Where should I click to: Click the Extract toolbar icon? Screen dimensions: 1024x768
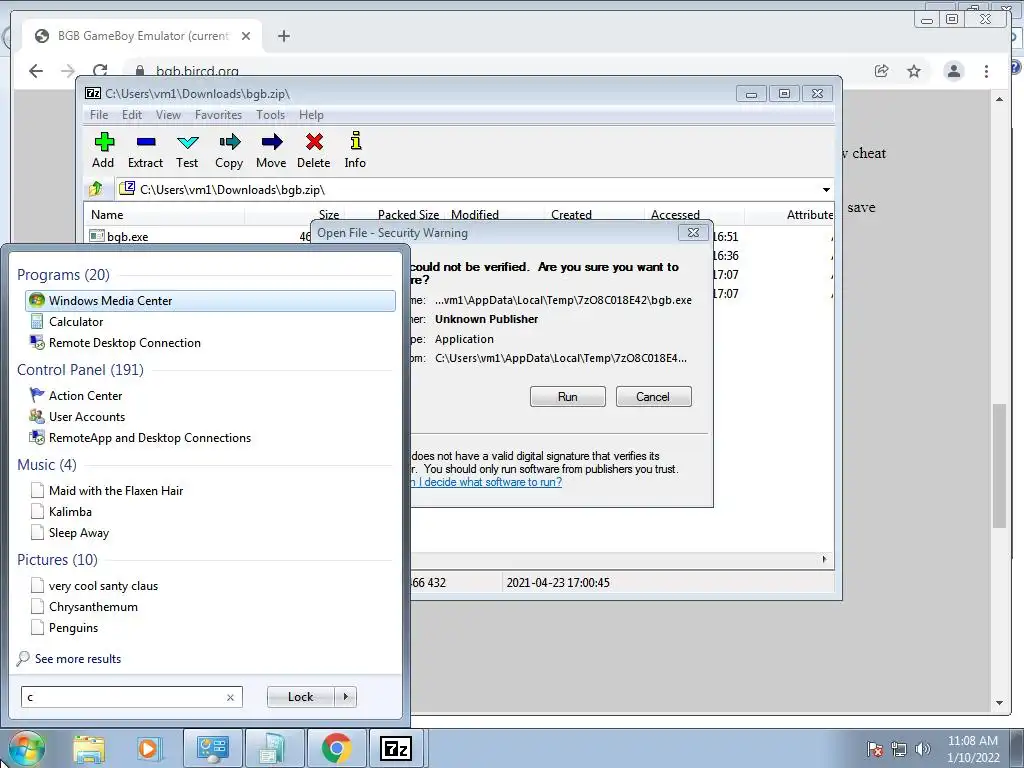[x=145, y=150]
